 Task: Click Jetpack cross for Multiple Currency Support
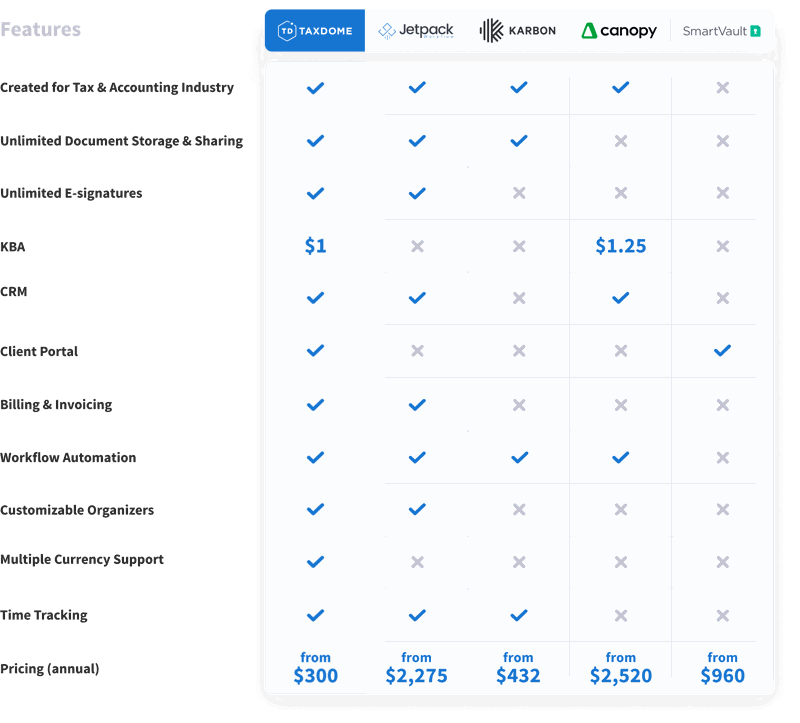pyautogui.click(x=417, y=562)
